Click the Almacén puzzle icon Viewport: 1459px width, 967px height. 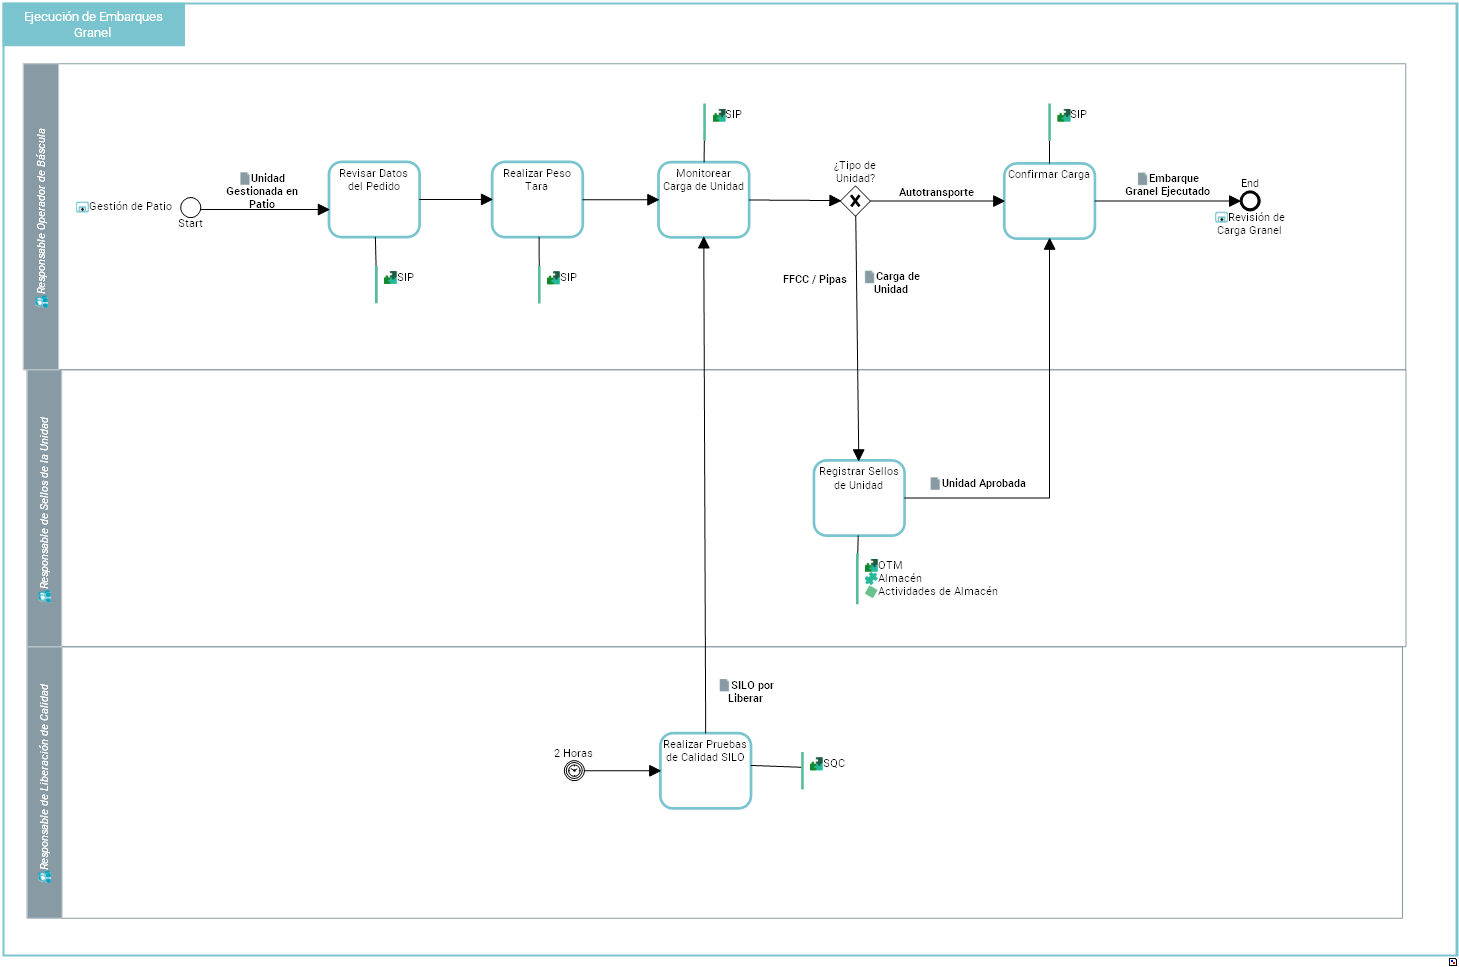click(871, 578)
